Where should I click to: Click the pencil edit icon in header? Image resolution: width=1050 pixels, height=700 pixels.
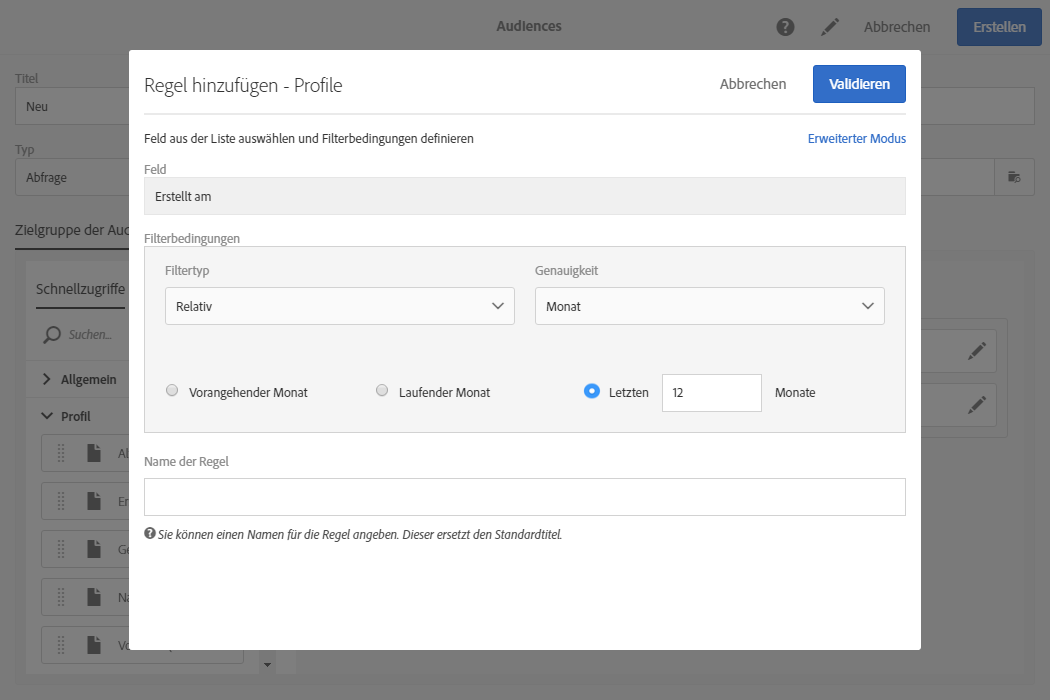(x=830, y=27)
